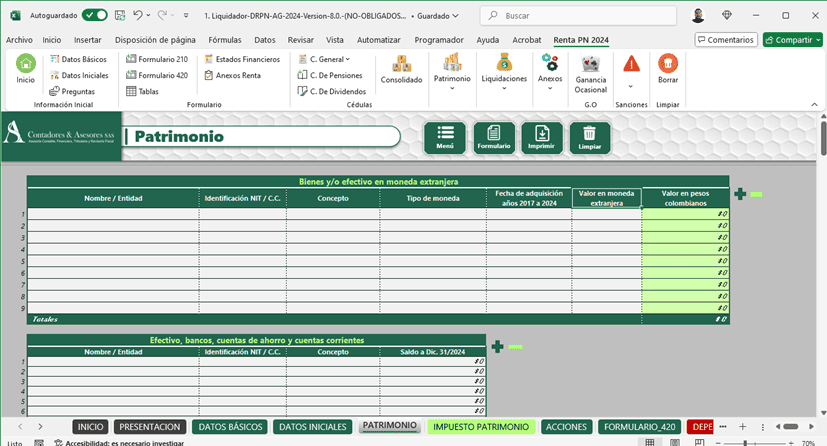
Task: Select first Nombre / Entidad cell in moneda extranjera
Action: click(x=113, y=214)
